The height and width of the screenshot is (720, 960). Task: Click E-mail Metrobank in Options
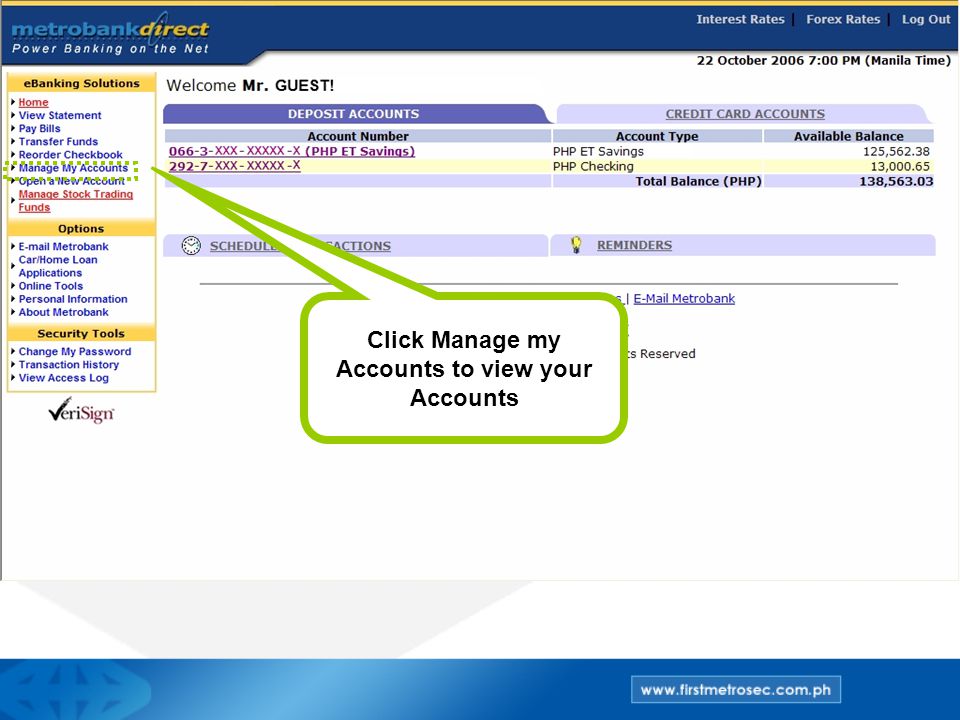63,246
